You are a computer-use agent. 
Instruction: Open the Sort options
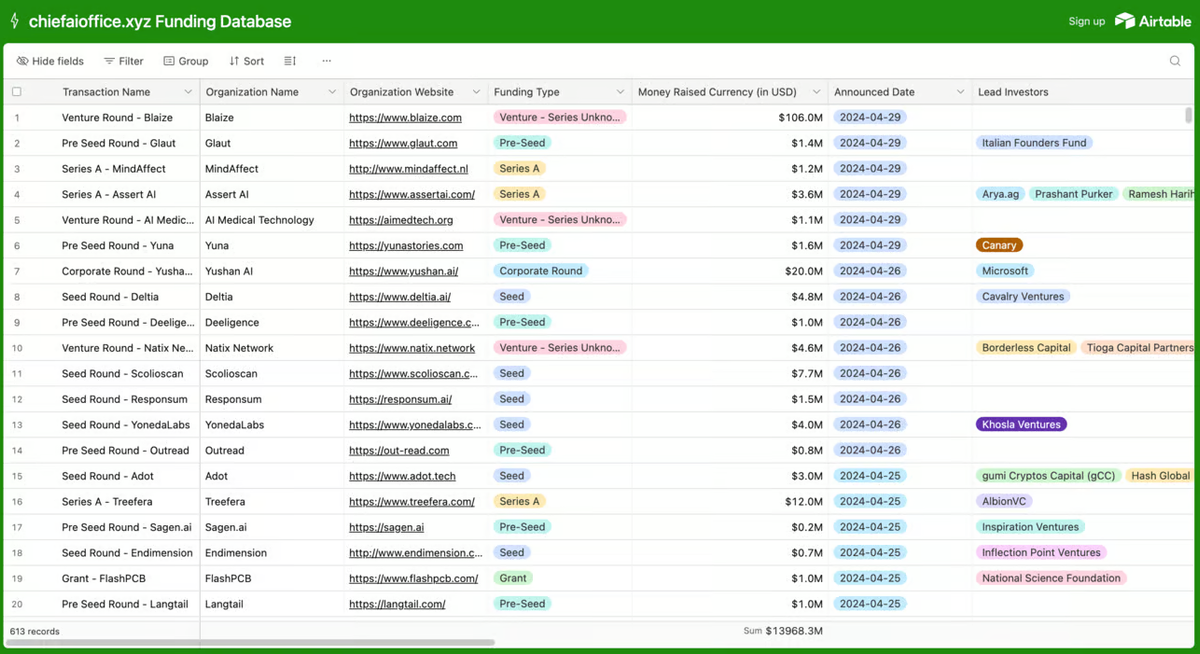click(246, 61)
